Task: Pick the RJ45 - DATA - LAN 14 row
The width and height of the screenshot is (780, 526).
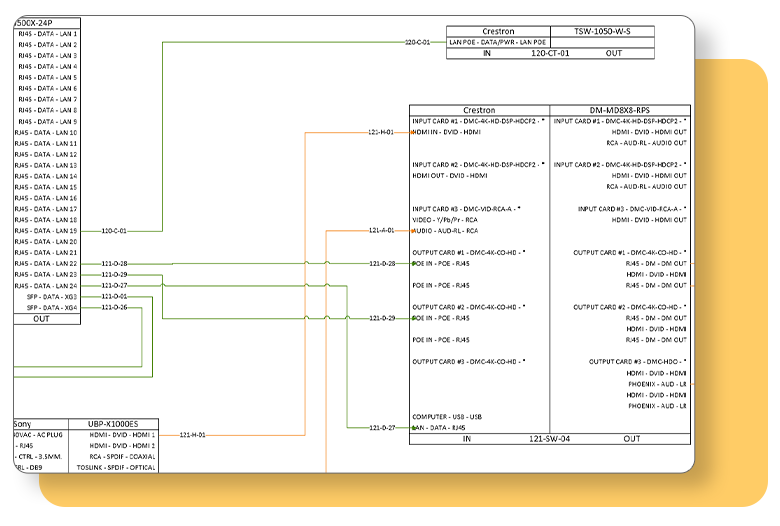Action: click(x=46, y=177)
